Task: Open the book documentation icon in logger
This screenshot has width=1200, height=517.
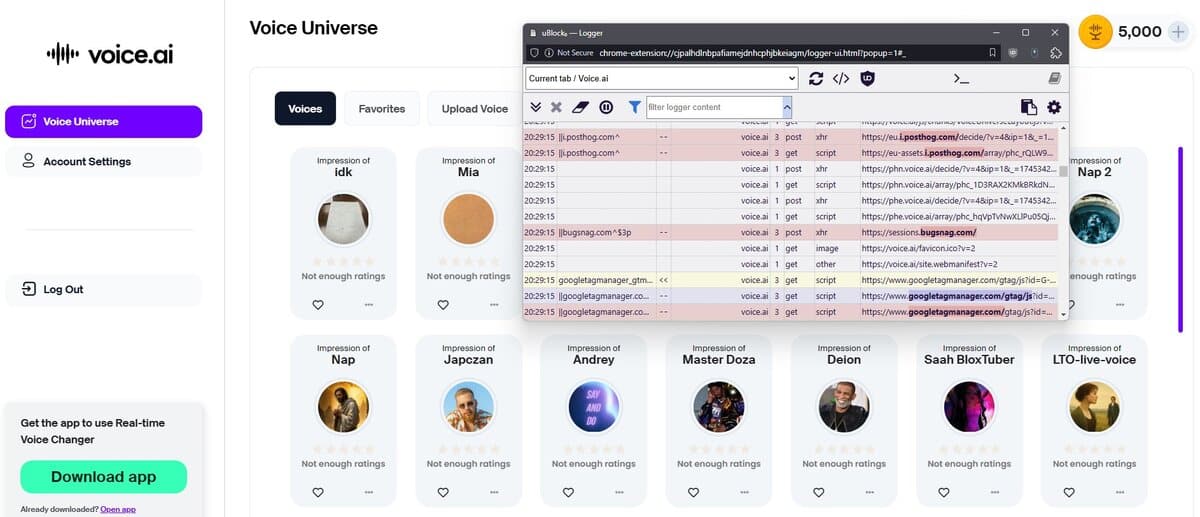Action: [1054, 78]
